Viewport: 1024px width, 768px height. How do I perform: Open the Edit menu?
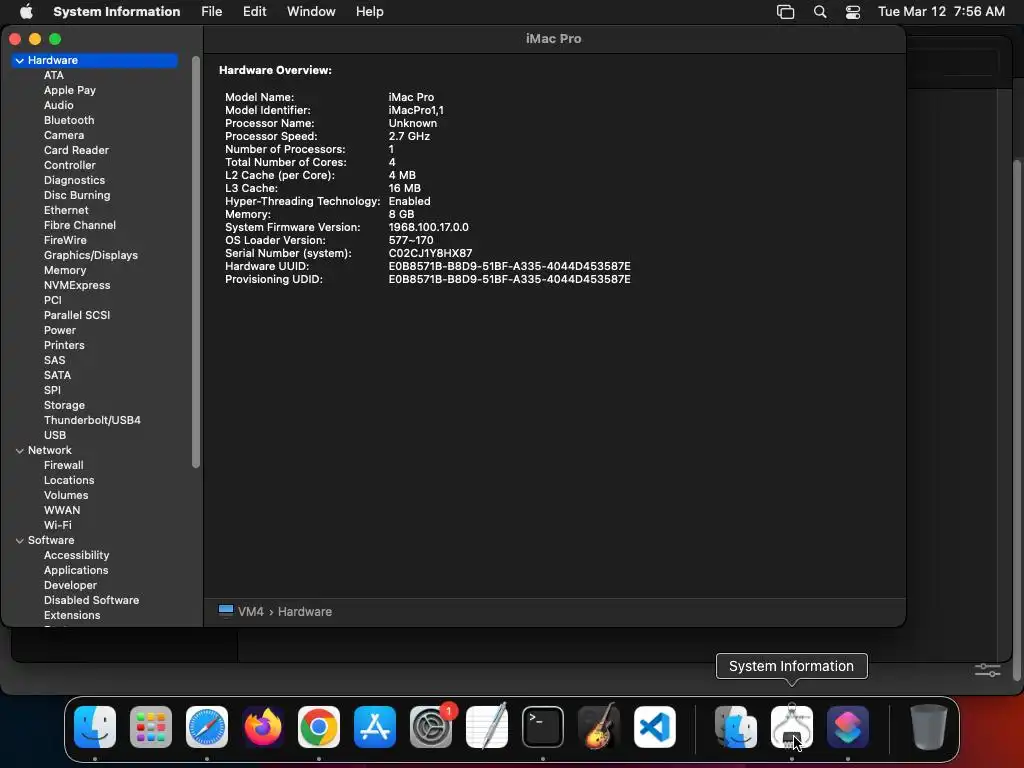[x=254, y=11]
